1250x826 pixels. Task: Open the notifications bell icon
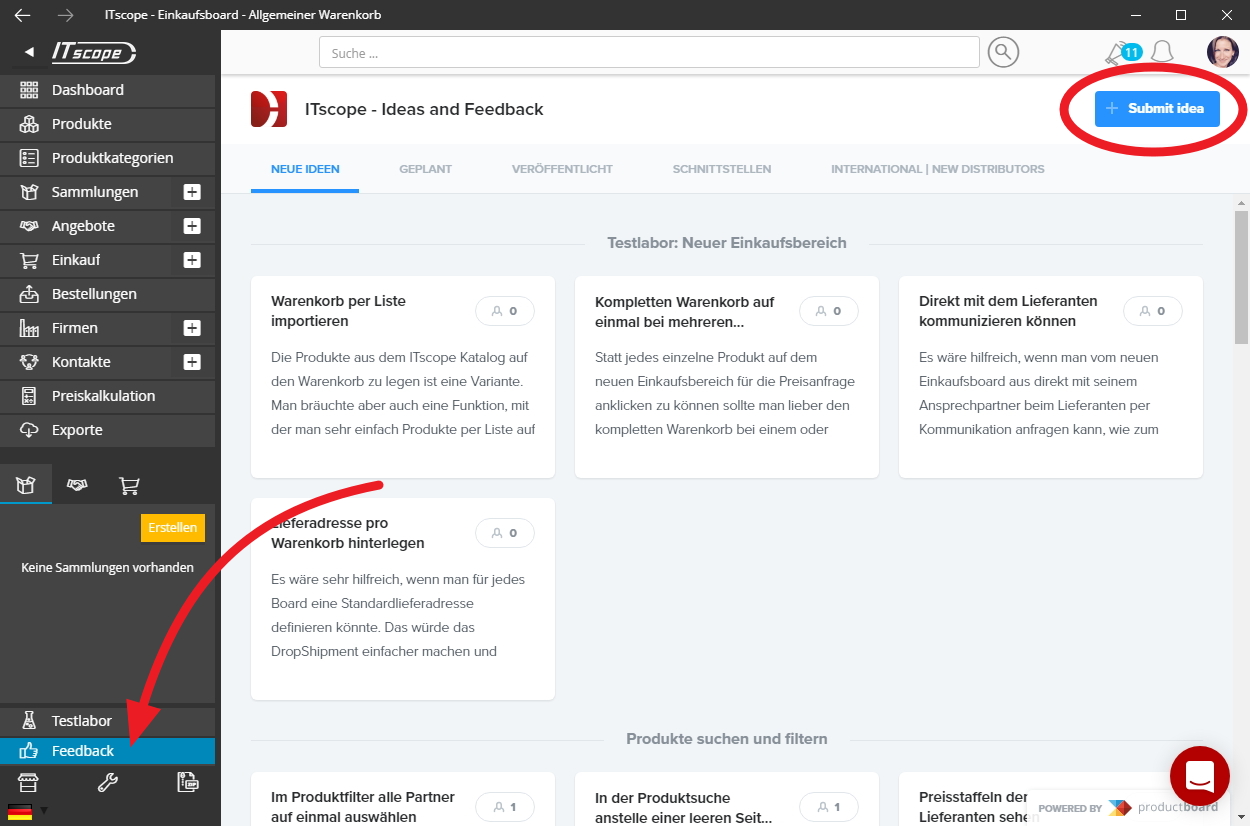pos(1162,52)
